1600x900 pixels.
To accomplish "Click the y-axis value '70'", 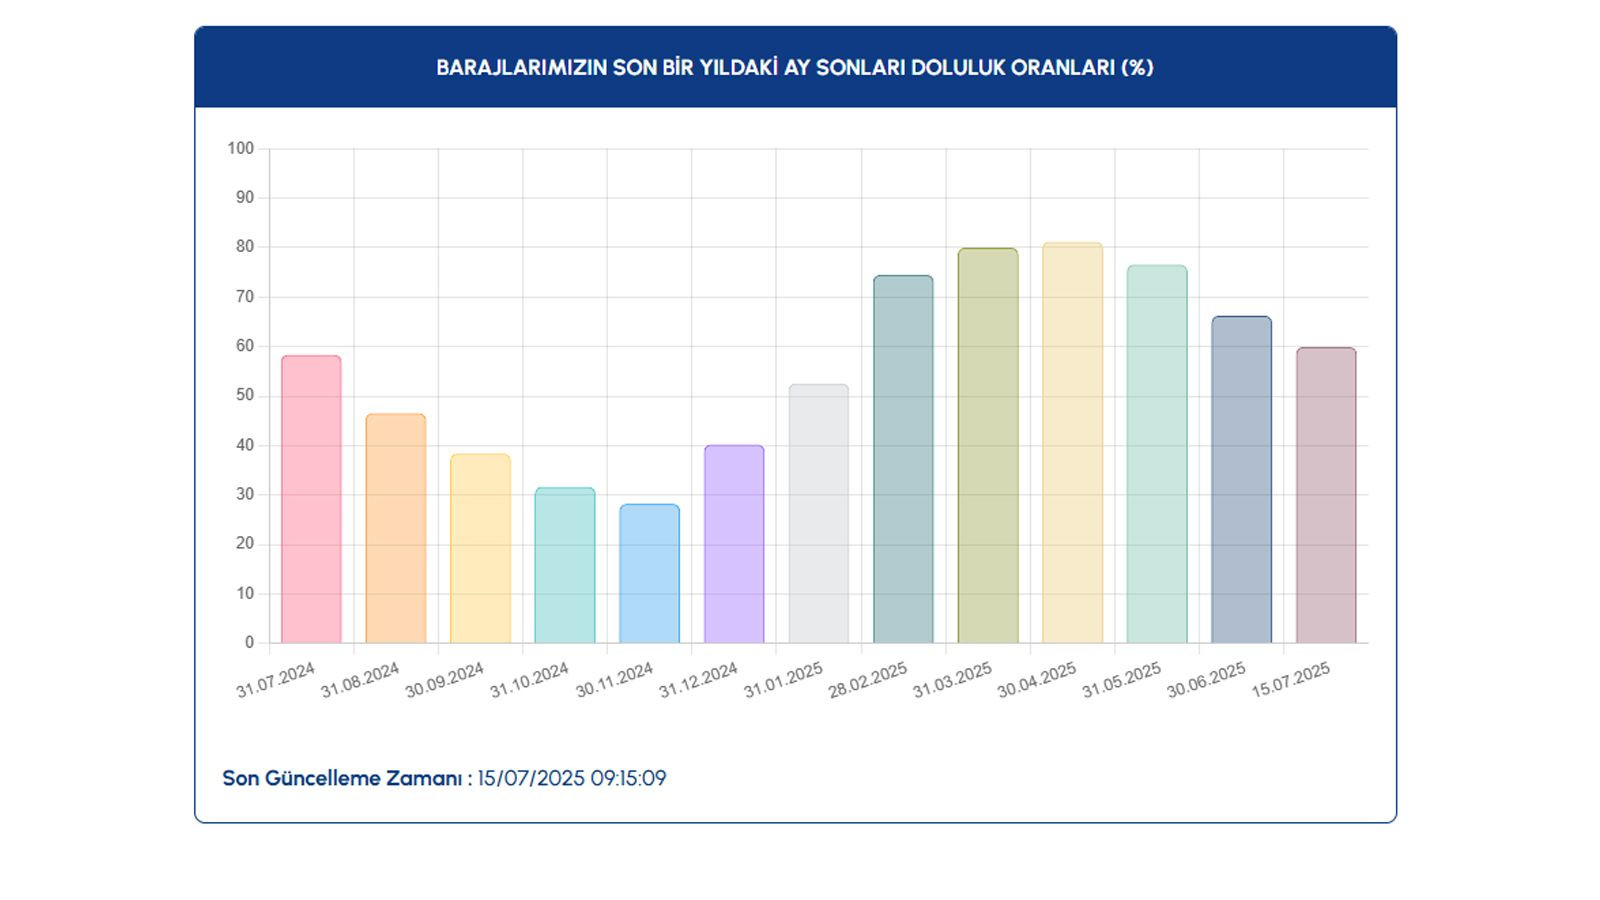I will [245, 297].
